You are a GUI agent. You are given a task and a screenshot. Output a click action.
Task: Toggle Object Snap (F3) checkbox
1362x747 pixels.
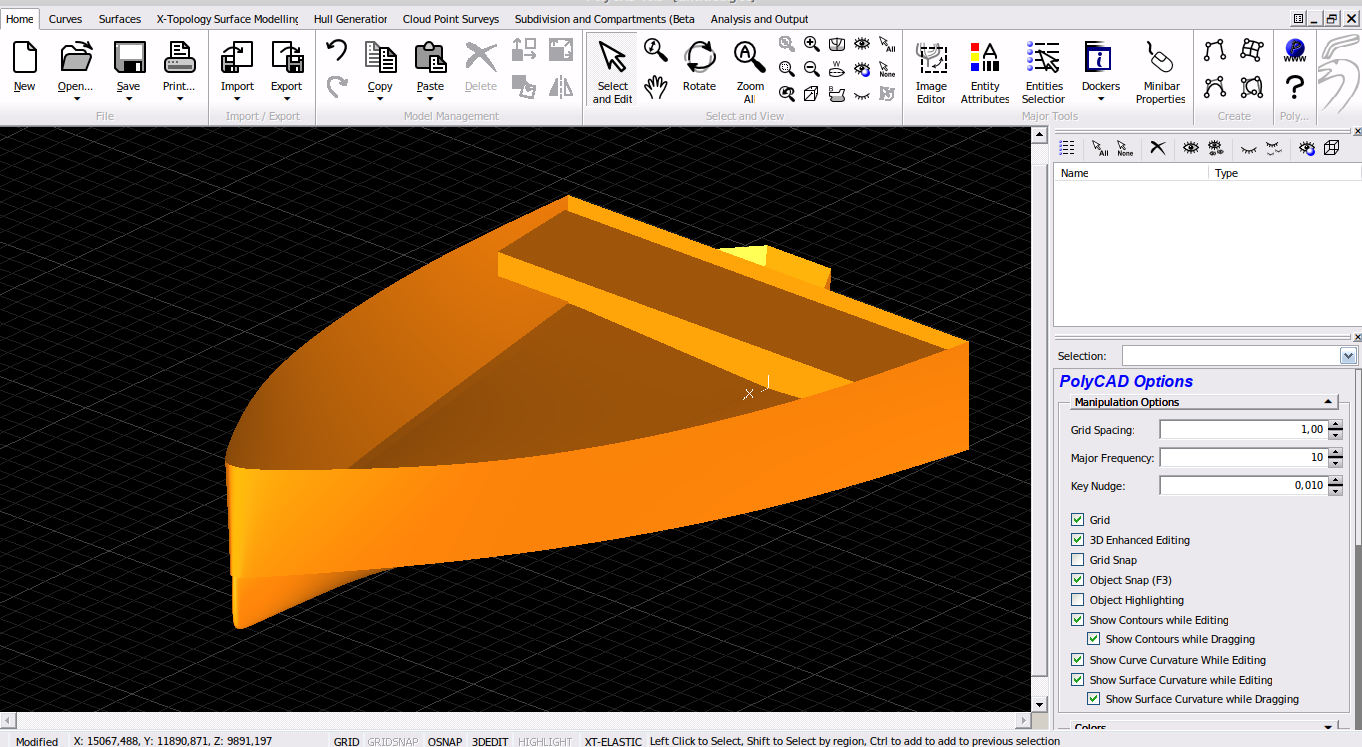(1077, 580)
